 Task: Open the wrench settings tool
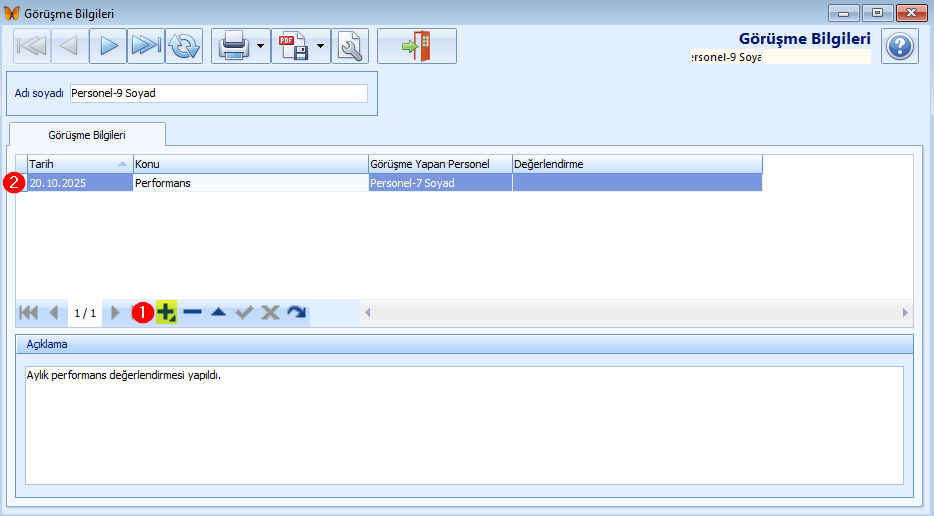350,46
